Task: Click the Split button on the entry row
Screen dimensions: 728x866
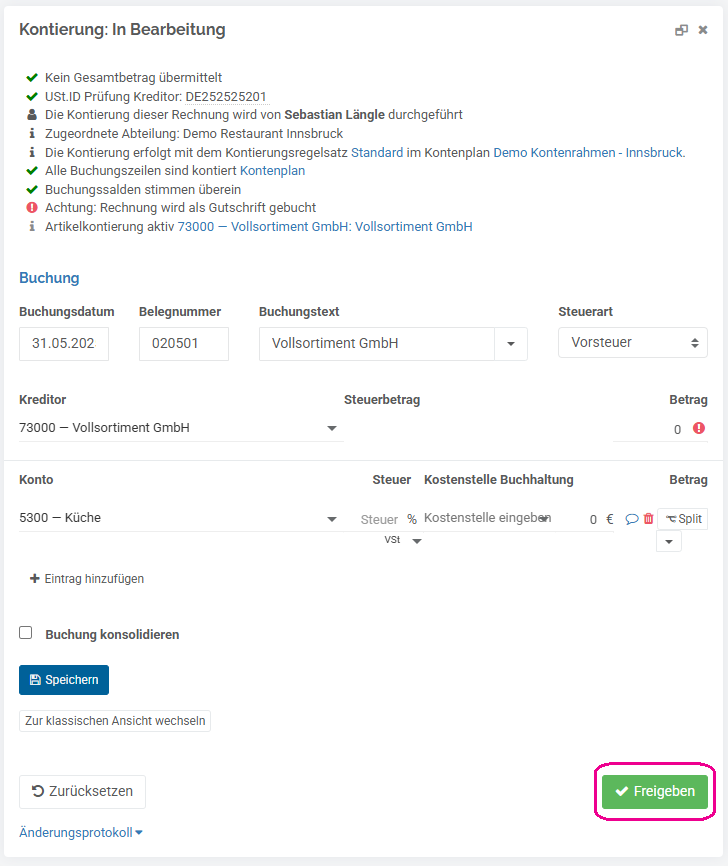Action: (683, 519)
